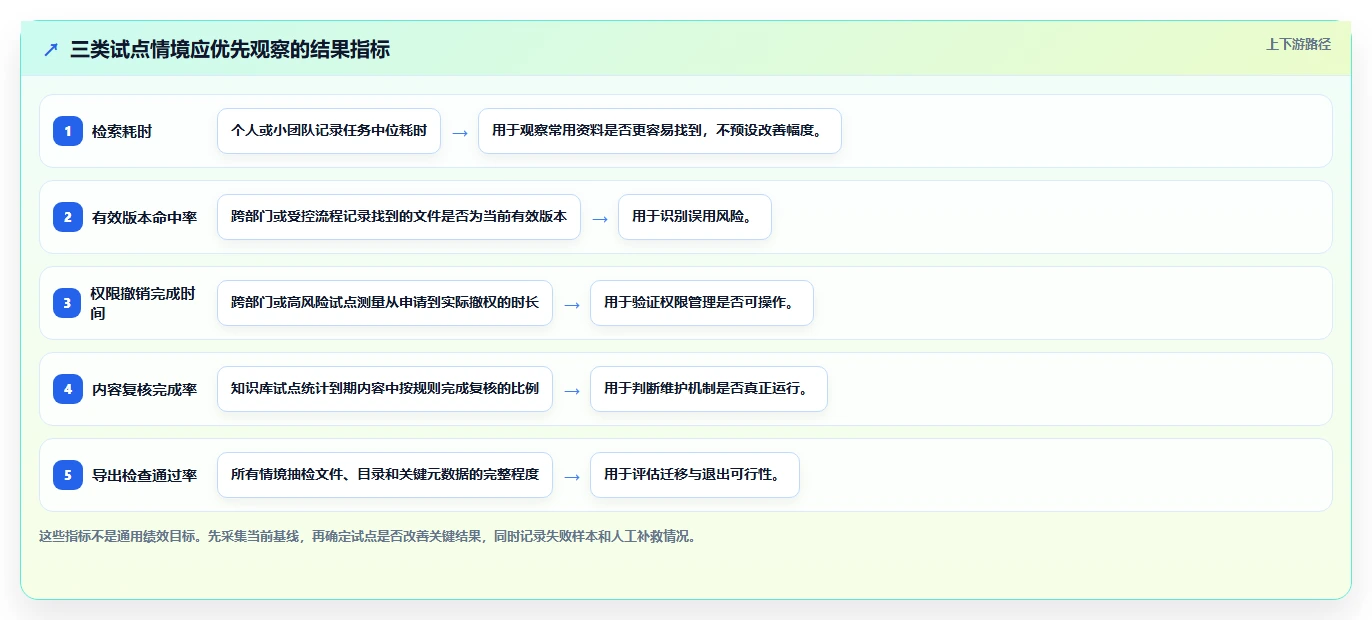Select number badge 3 for 权限撤销完成时间
Image resolution: width=1372 pixels, height=620 pixels.
pos(68,303)
